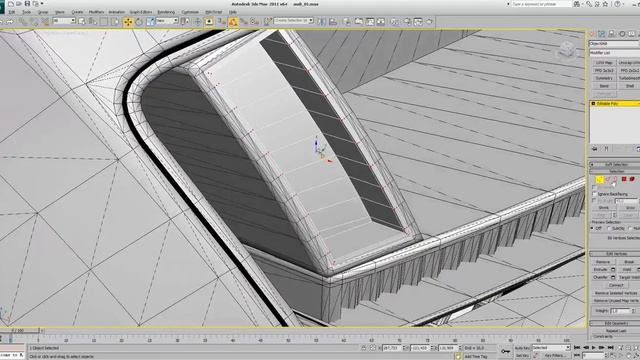Open the MAXScript menu
This screenshot has height=360, width=640.
(213, 12)
